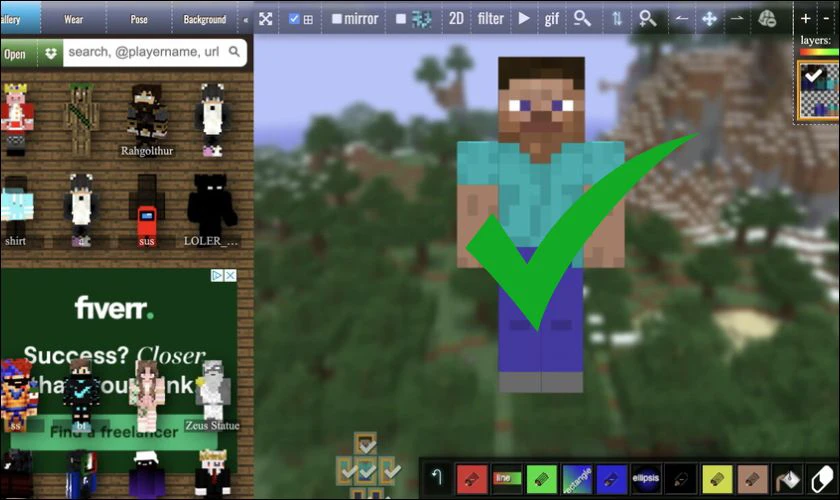Screen dimensions: 840x500
Task: Adjust the layers color gradient bar
Action: tap(819, 52)
